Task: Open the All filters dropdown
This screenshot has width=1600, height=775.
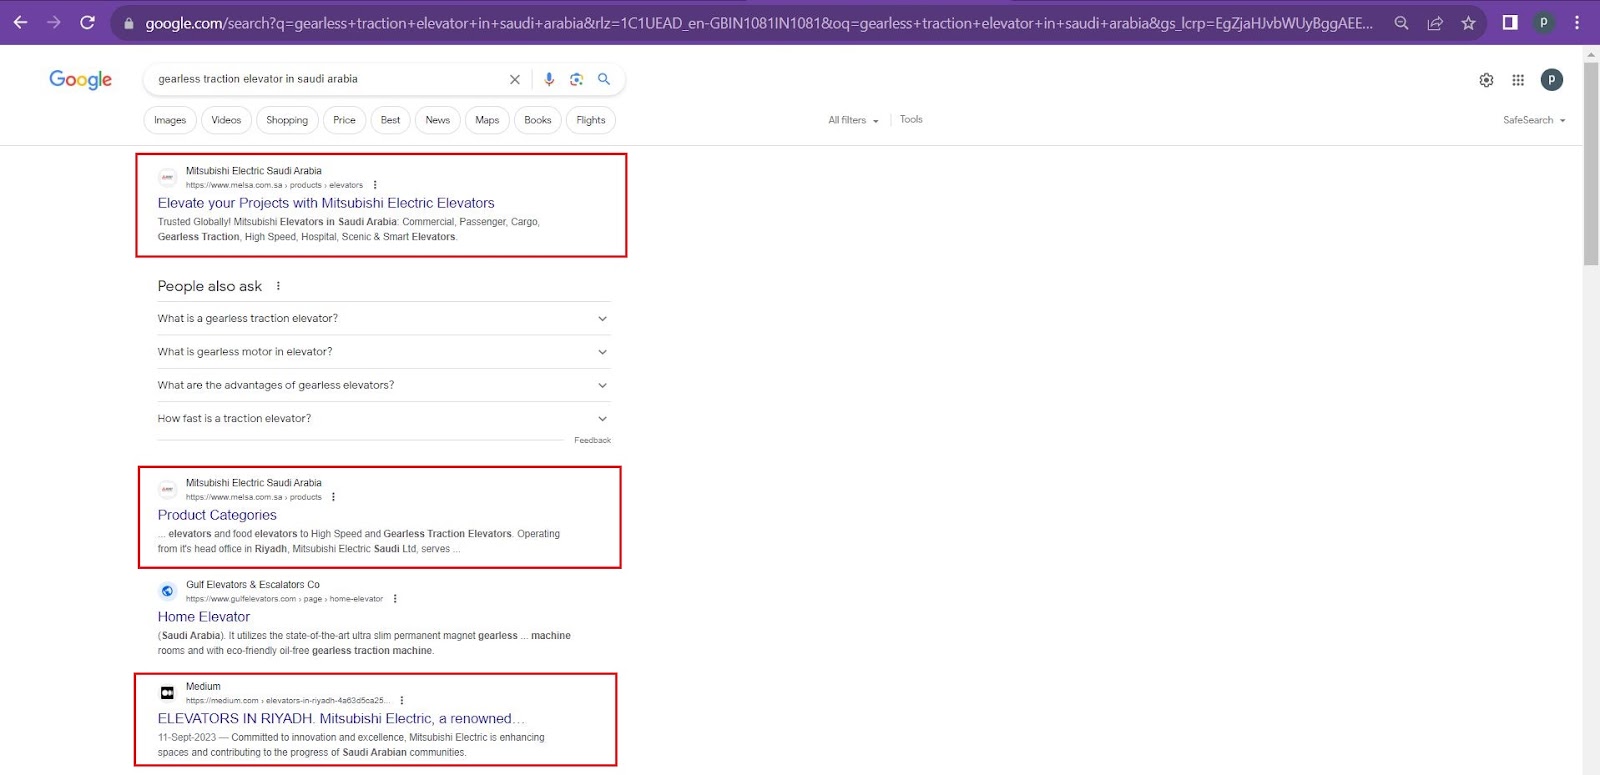Action: 853,120
